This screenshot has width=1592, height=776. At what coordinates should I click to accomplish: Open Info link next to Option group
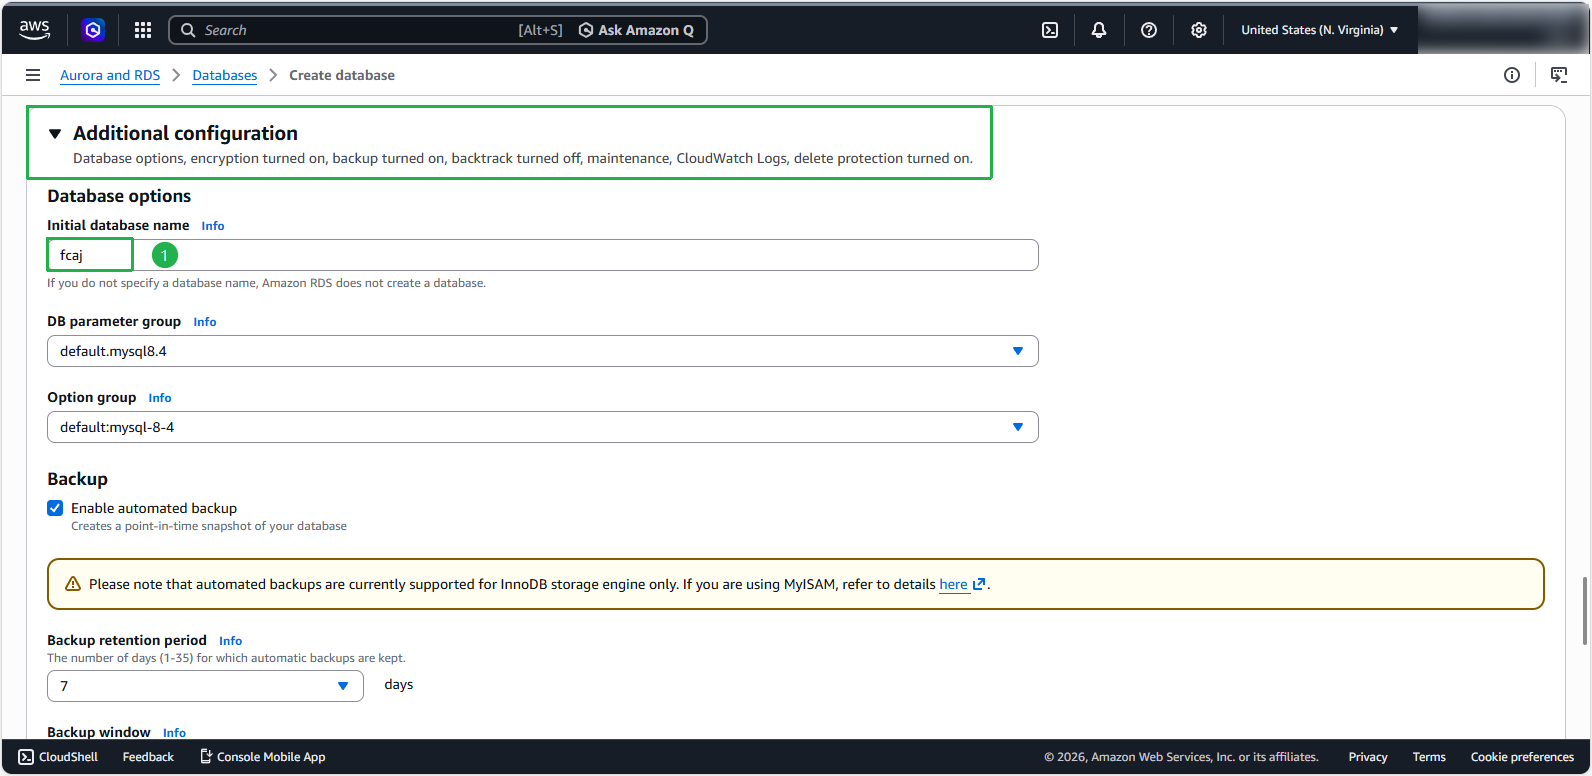click(160, 398)
